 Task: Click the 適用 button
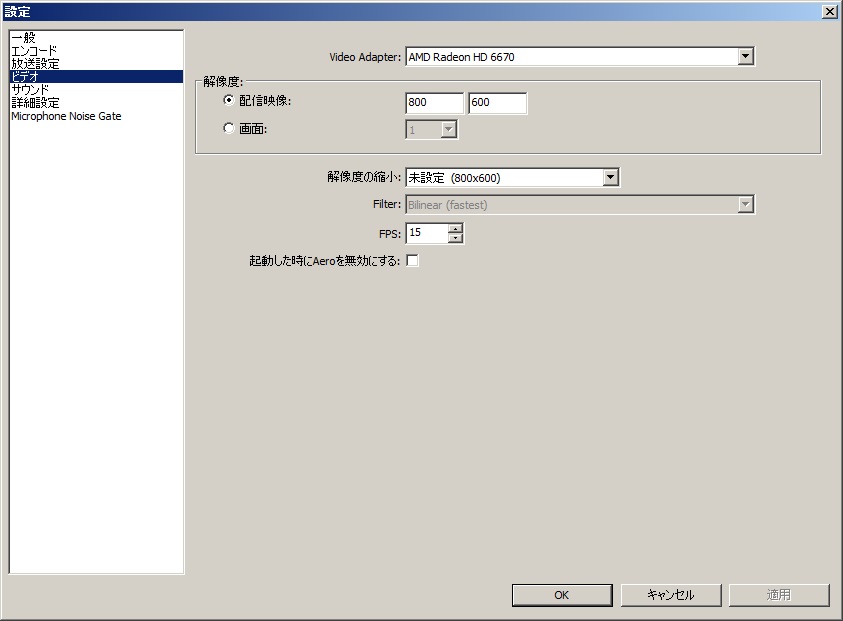tap(779, 595)
